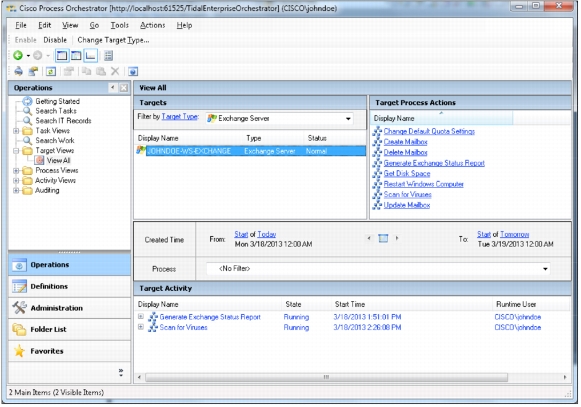Select Search Work tree item
Image resolution: width=581 pixels, height=407 pixels.
pos(55,140)
